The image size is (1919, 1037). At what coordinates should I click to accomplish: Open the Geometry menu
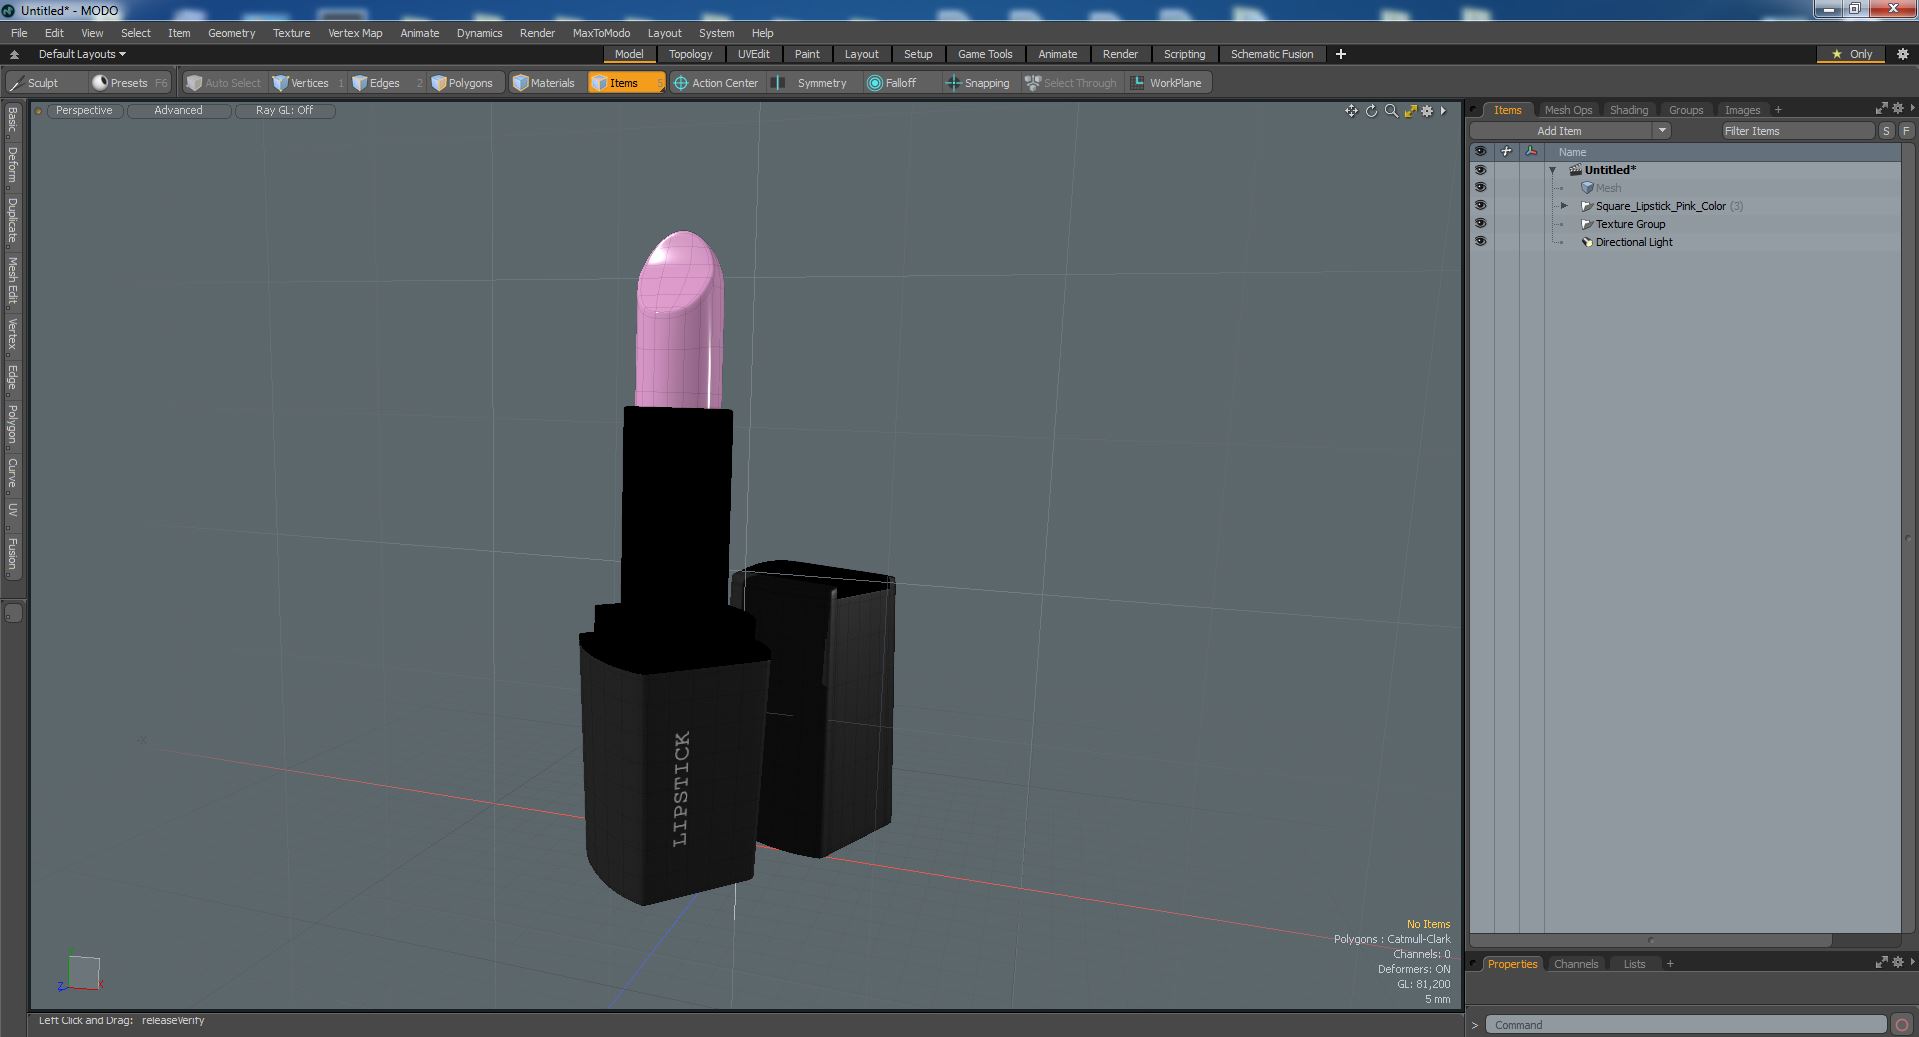[x=231, y=33]
